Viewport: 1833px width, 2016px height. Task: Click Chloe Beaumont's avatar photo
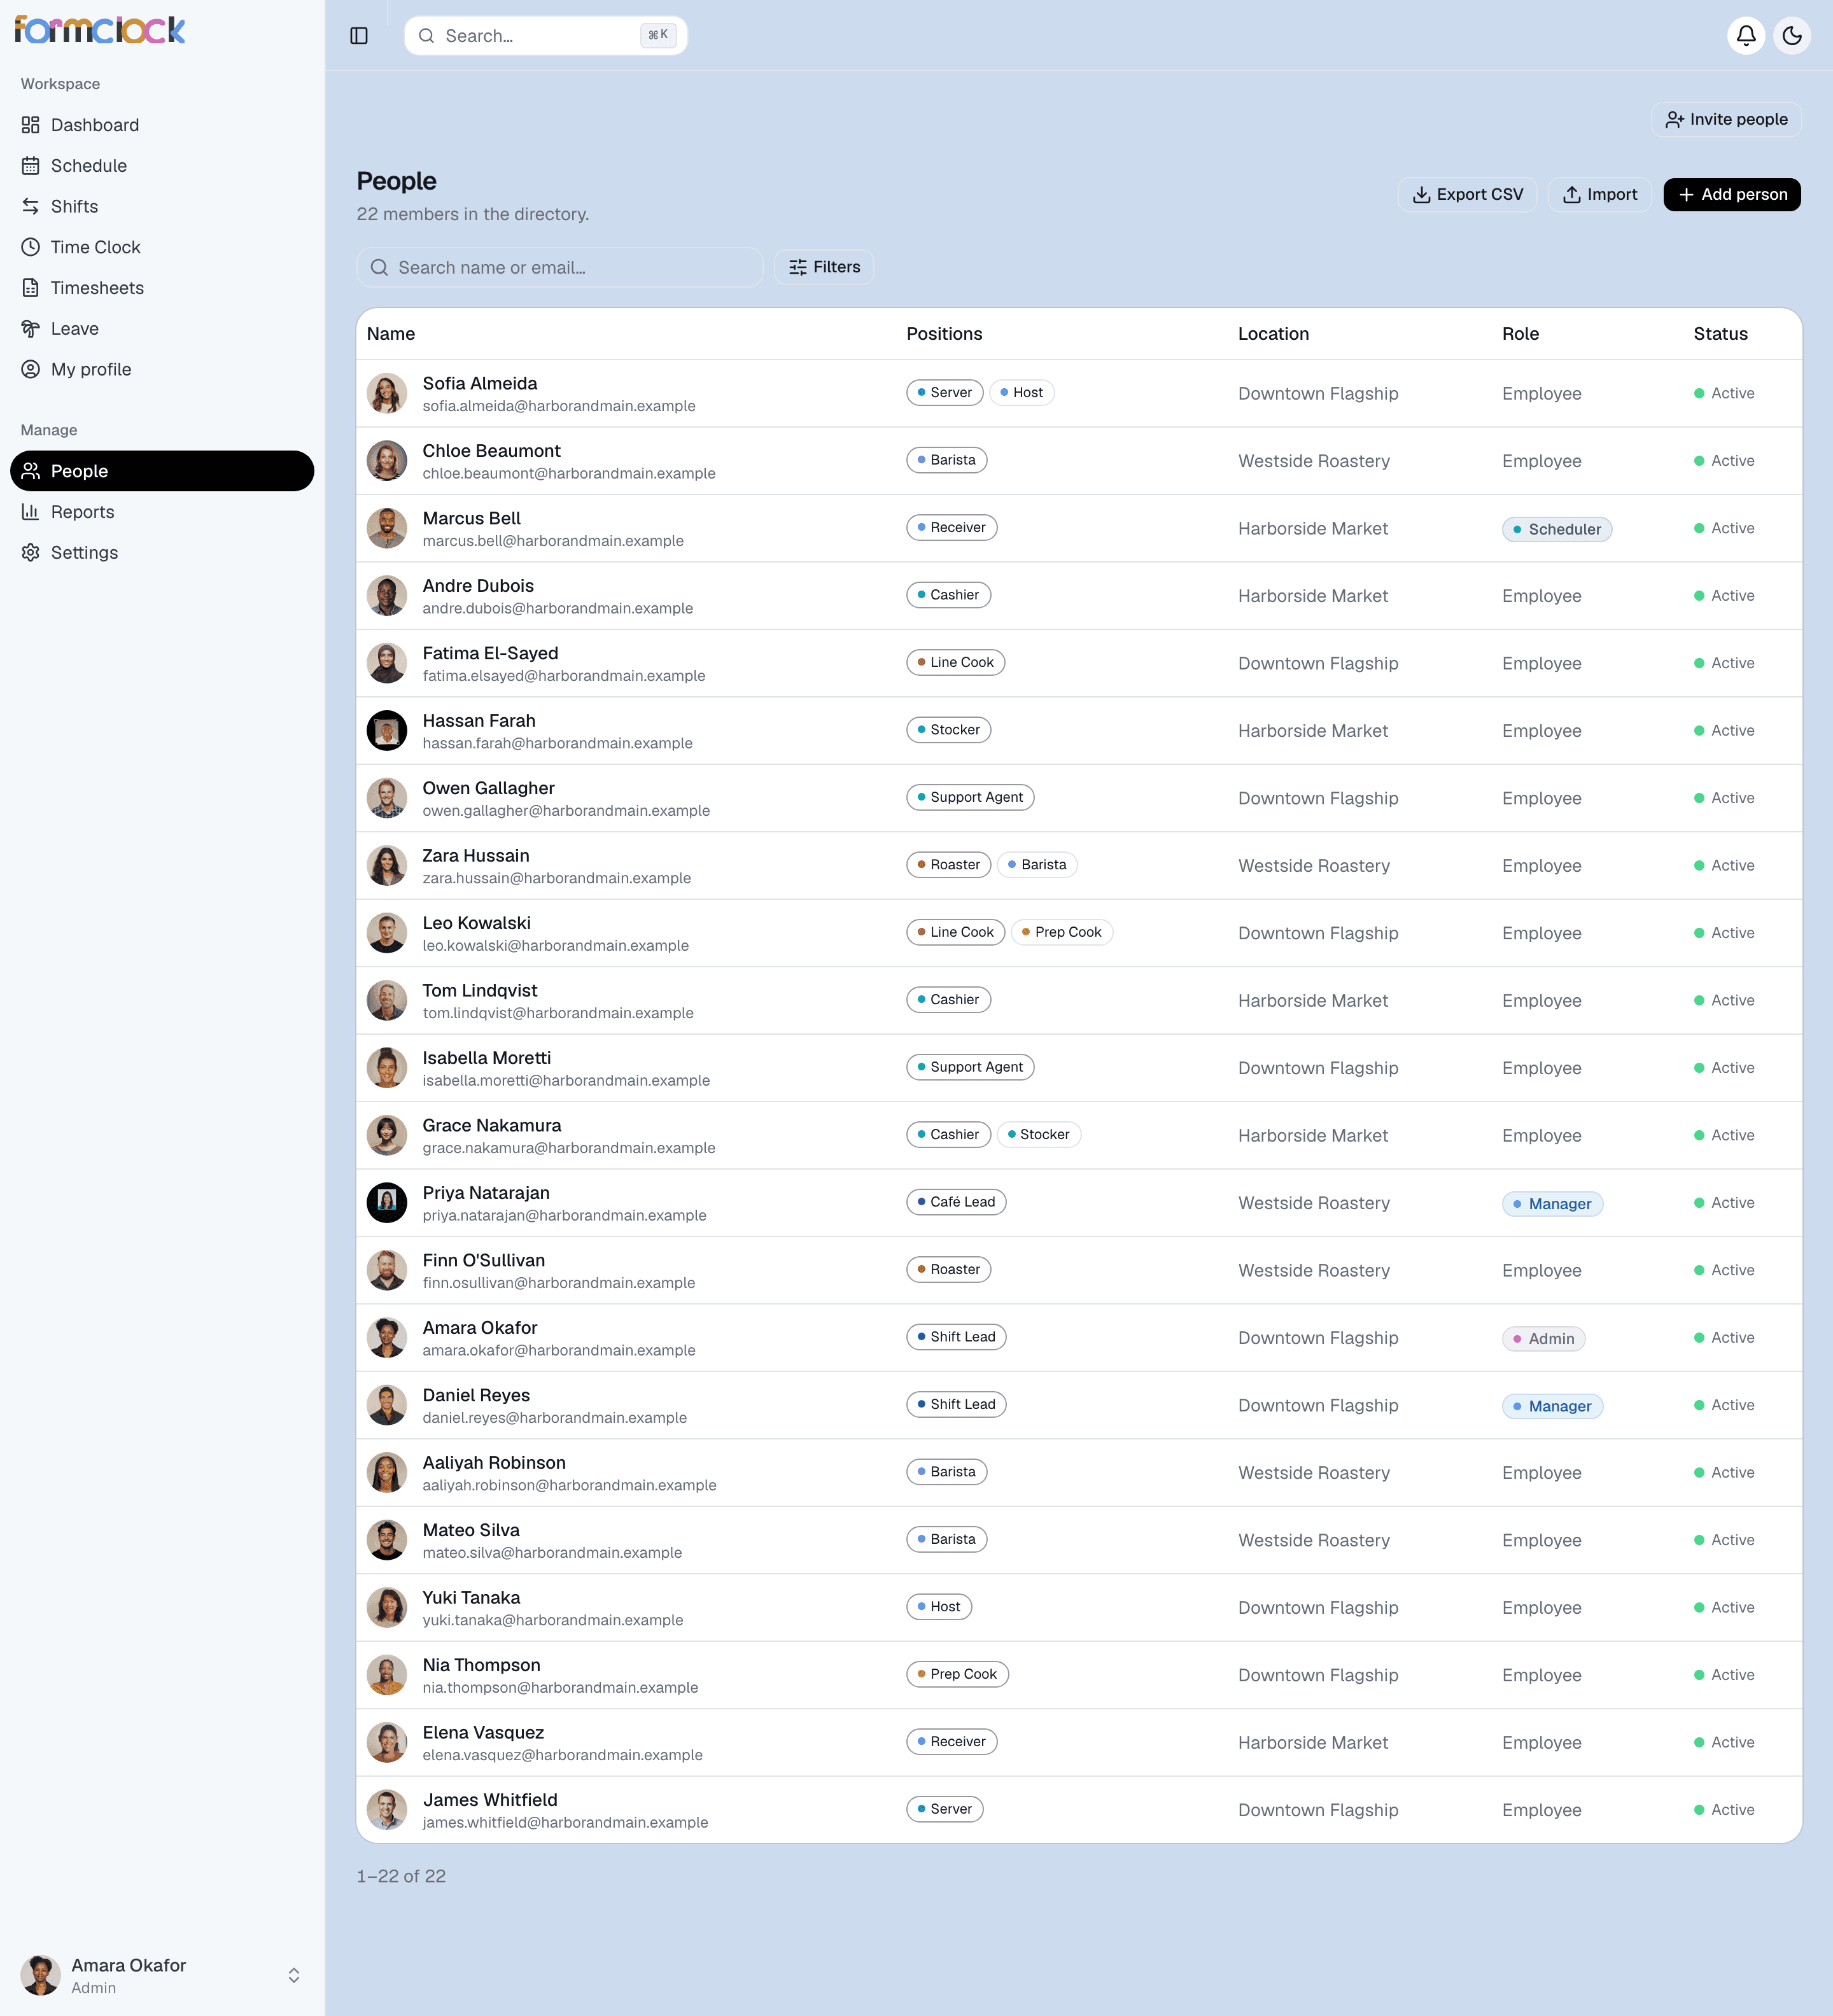[x=387, y=461]
